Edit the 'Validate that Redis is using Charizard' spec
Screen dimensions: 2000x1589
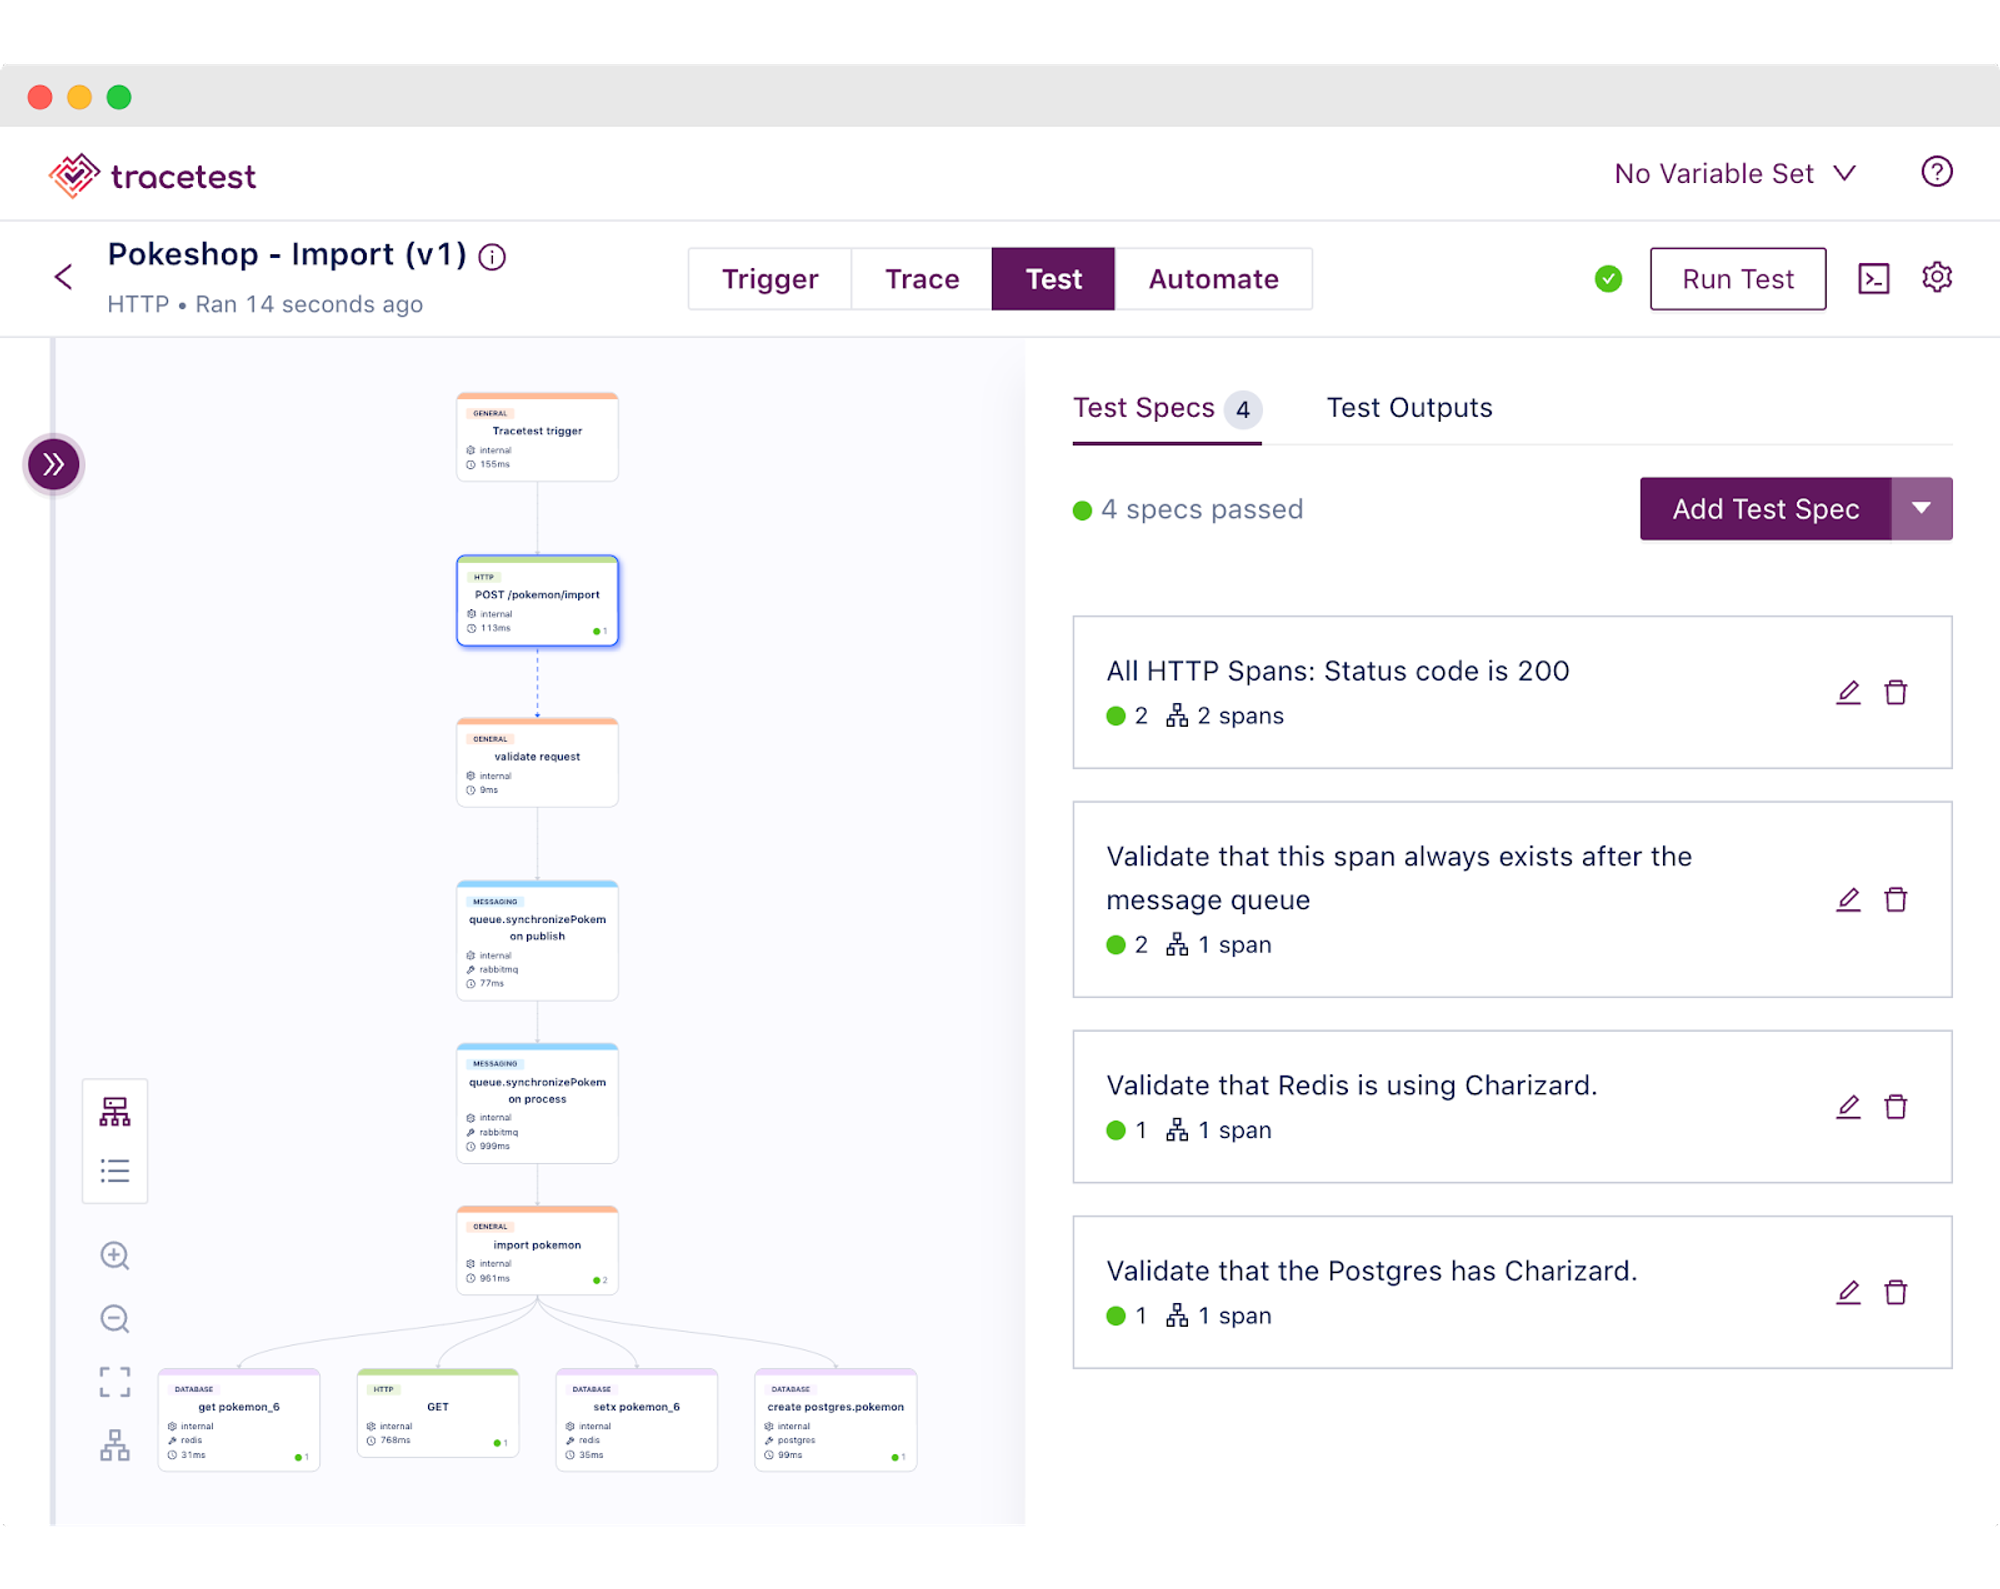[x=1848, y=1107]
